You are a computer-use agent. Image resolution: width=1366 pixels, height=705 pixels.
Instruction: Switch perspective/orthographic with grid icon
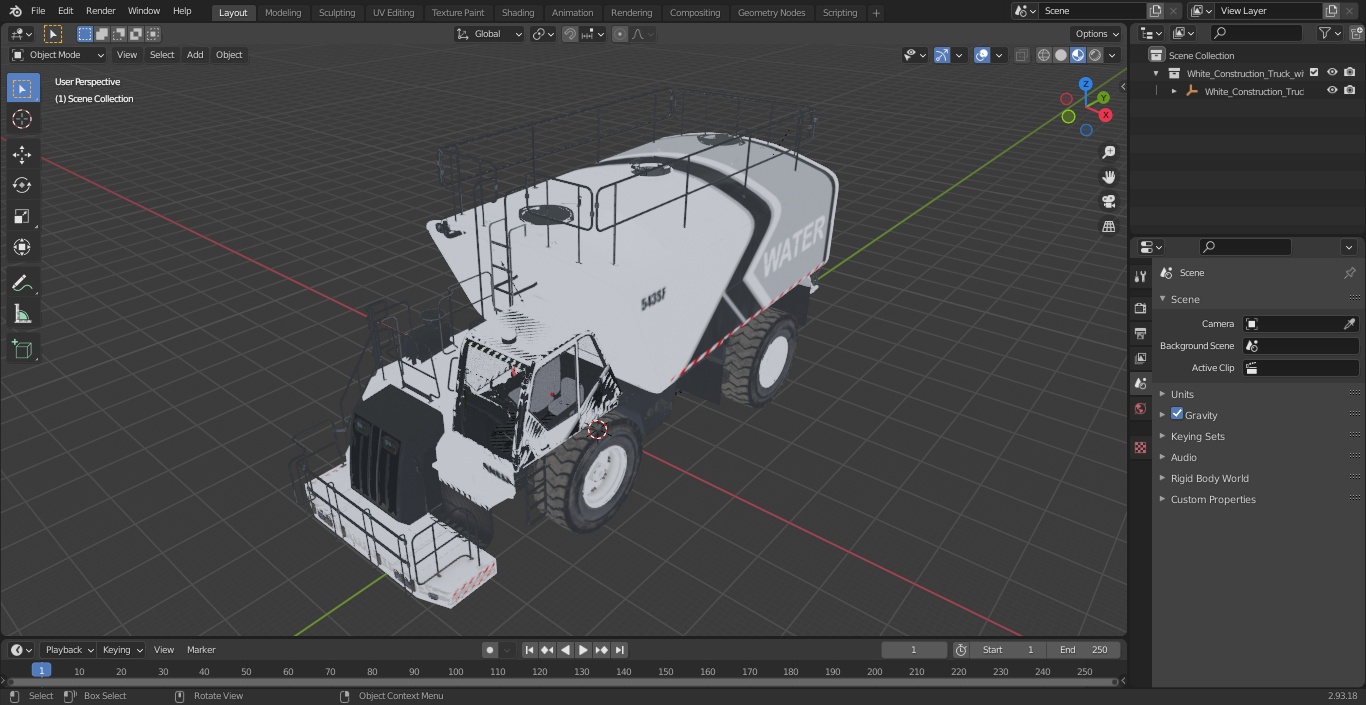(x=1109, y=227)
